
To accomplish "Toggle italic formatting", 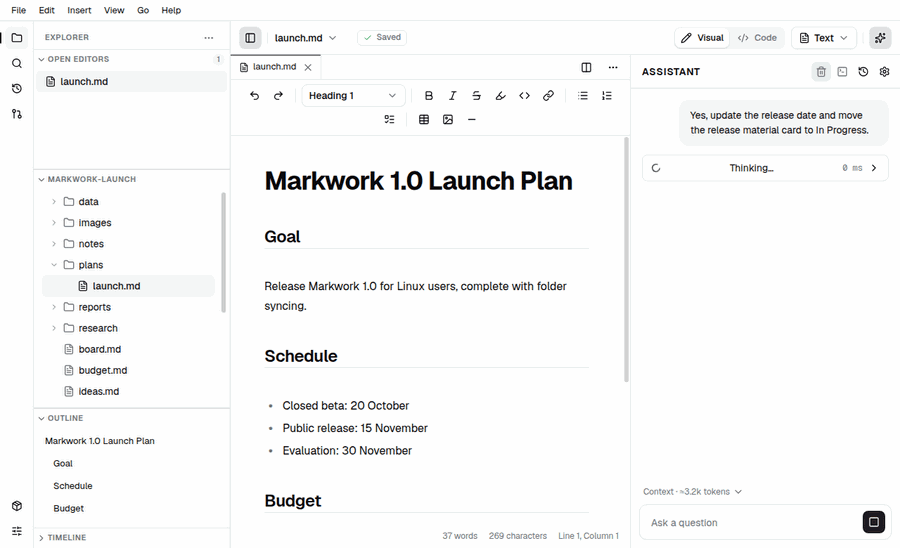I will coord(452,96).
